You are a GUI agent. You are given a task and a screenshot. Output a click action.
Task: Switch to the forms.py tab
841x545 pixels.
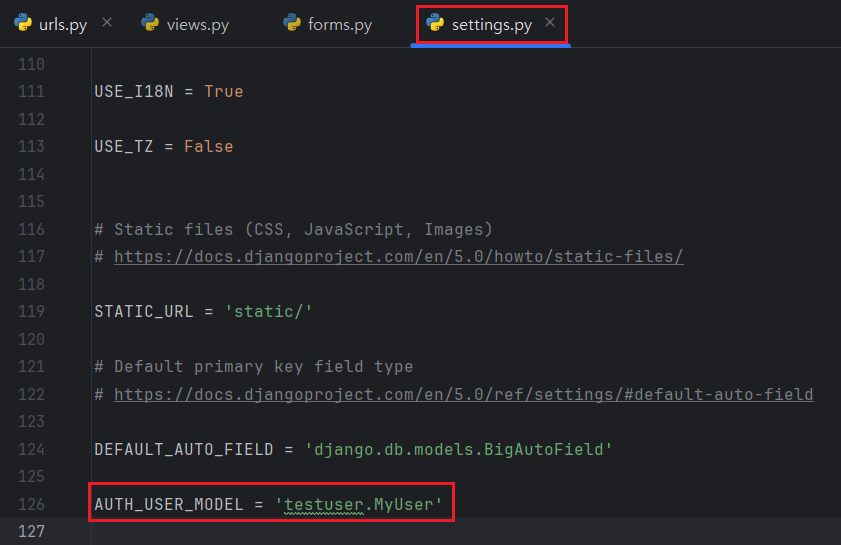340,24
